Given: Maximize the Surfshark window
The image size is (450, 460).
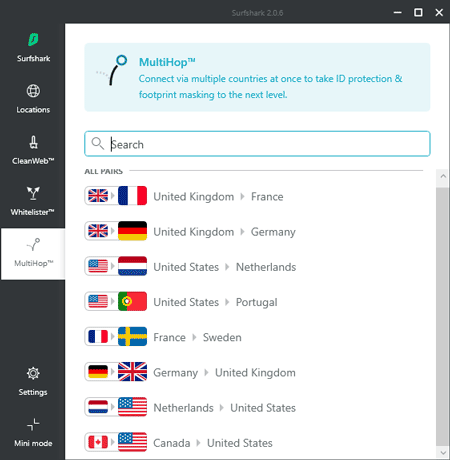Looking at the screenshot, I should tap(418, 13).
